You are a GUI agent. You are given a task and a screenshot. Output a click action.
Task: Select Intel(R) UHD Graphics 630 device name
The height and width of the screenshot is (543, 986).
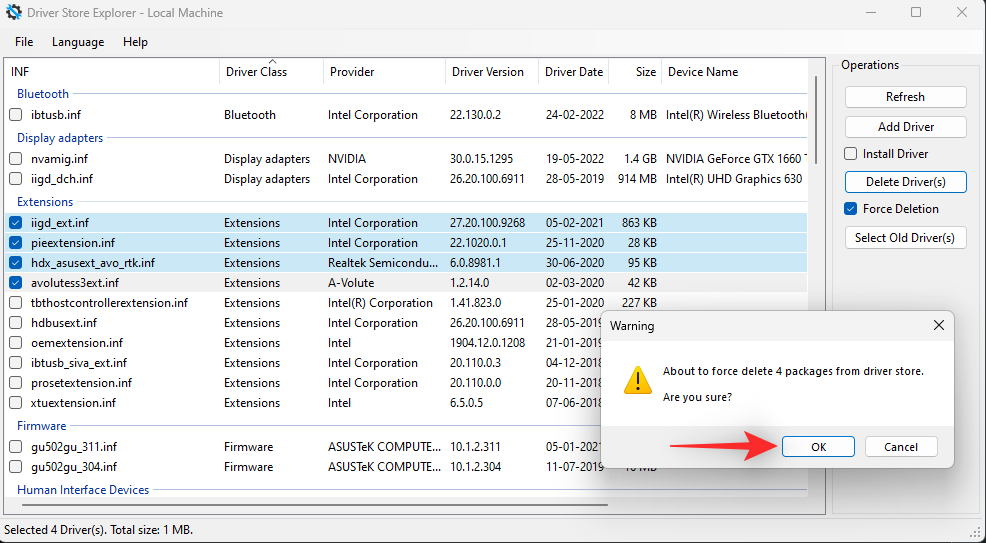coord(734,179)
